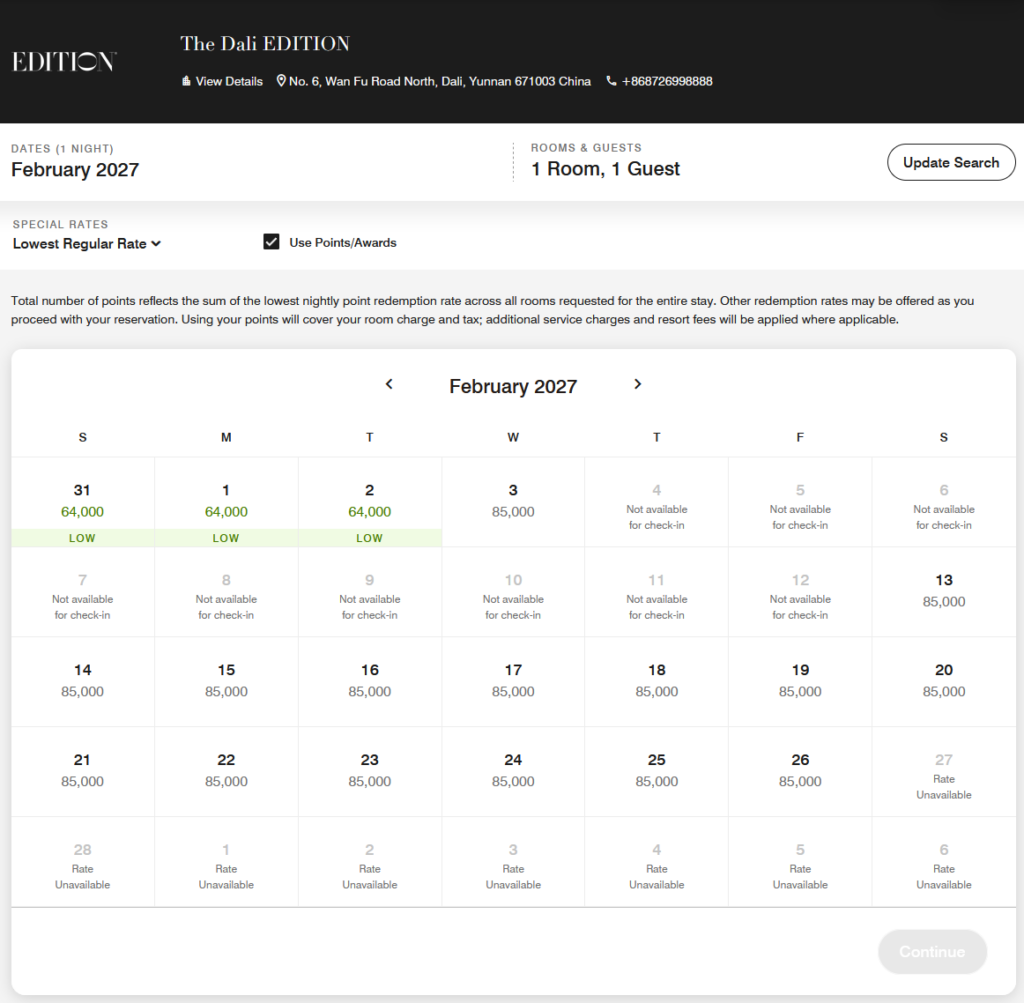Click the location pin icon
Screen dimensions: 1024x1003
pyautogui.click(x=282, y=81)
